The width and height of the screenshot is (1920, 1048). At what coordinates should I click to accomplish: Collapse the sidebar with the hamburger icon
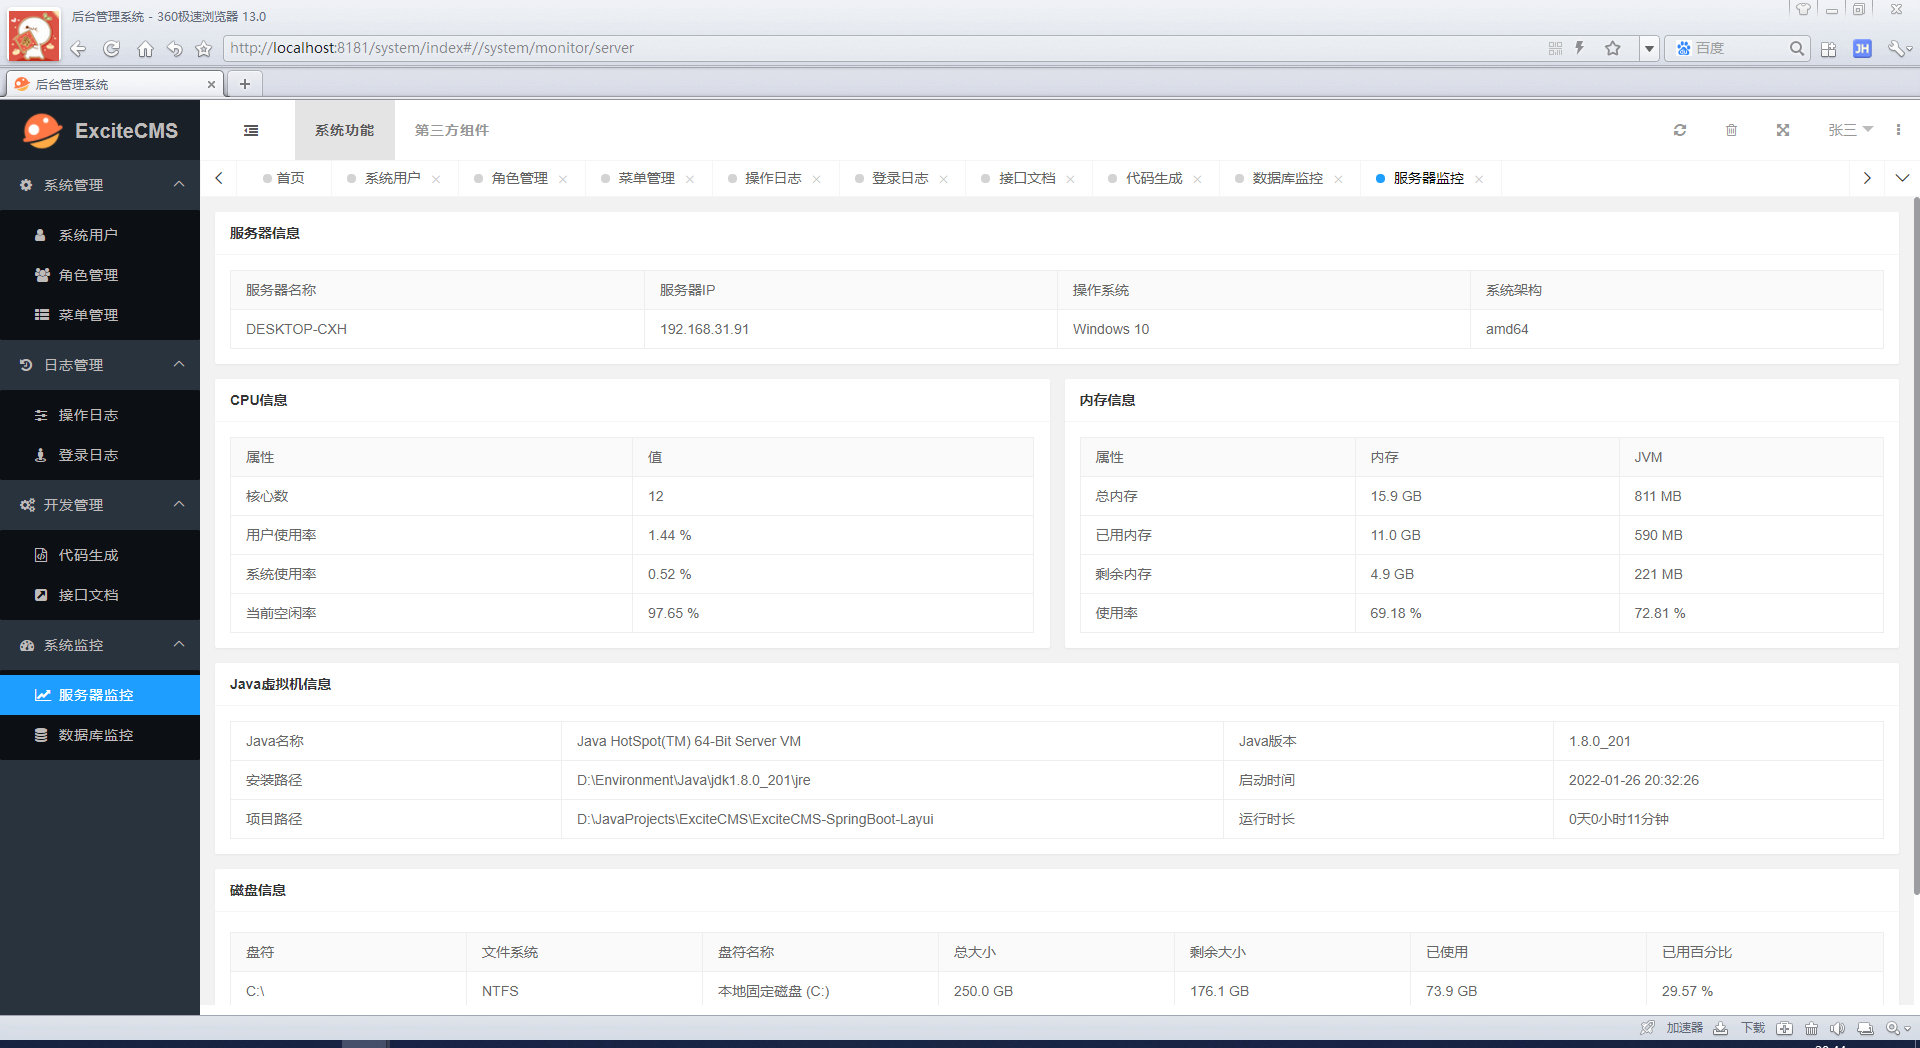coord(250,130)
